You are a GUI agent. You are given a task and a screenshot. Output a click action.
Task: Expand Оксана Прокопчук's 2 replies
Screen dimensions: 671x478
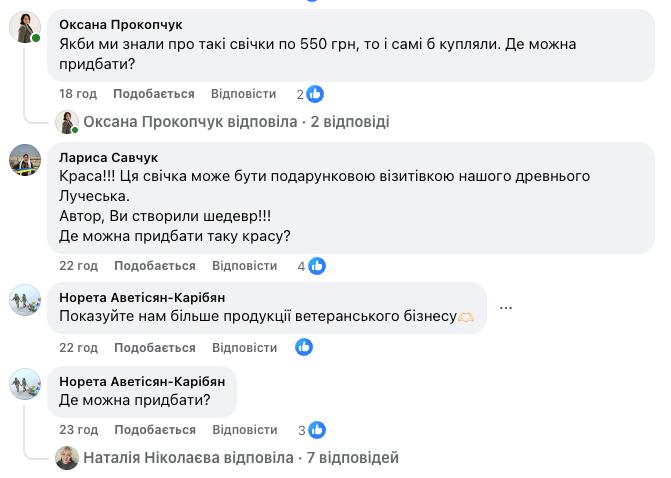236,122
